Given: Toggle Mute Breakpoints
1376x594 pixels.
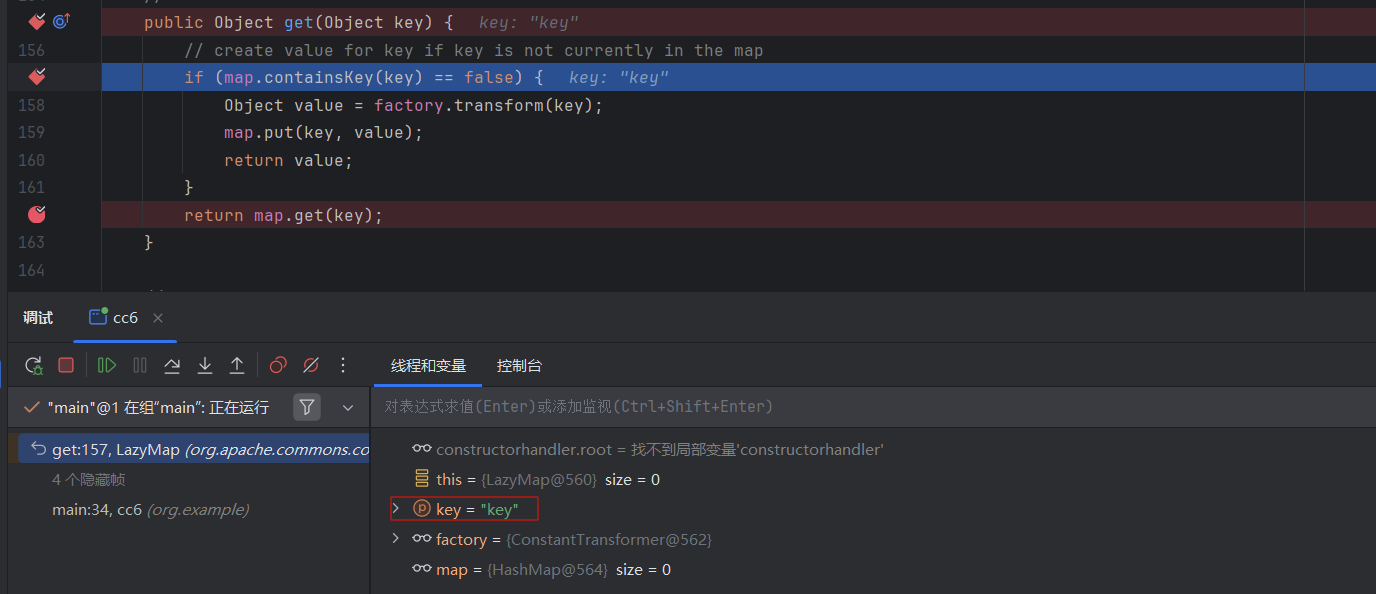Looking at the screenshot, I should coord(311,366).
